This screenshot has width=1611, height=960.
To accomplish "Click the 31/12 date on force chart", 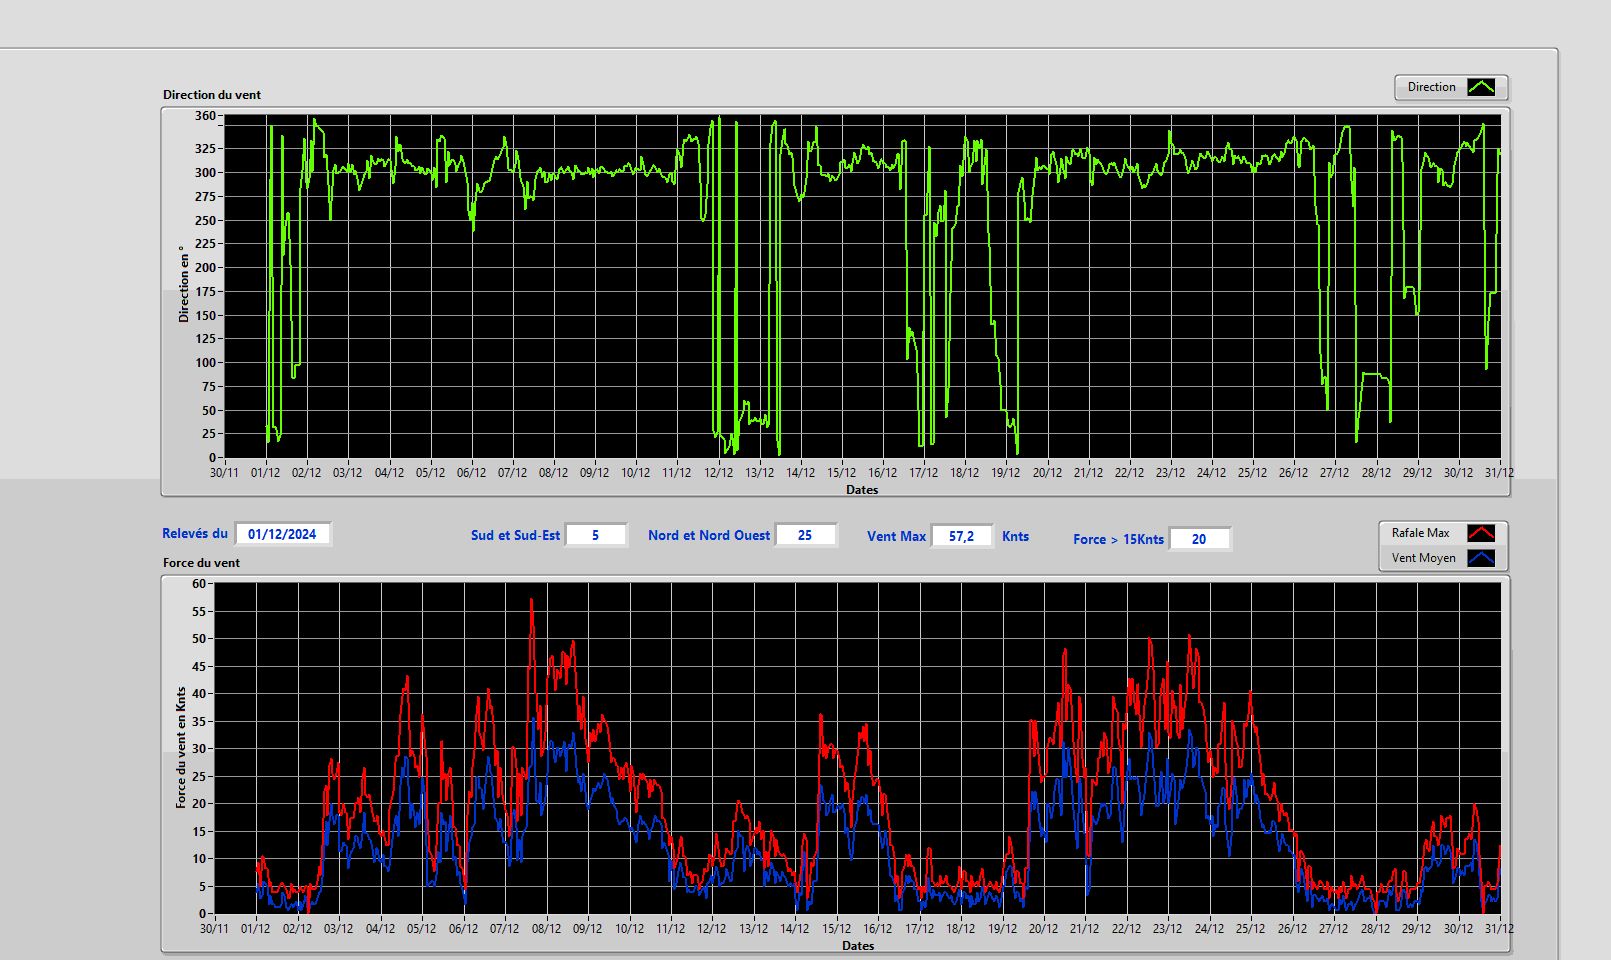I will click(x=1499, y=929).
